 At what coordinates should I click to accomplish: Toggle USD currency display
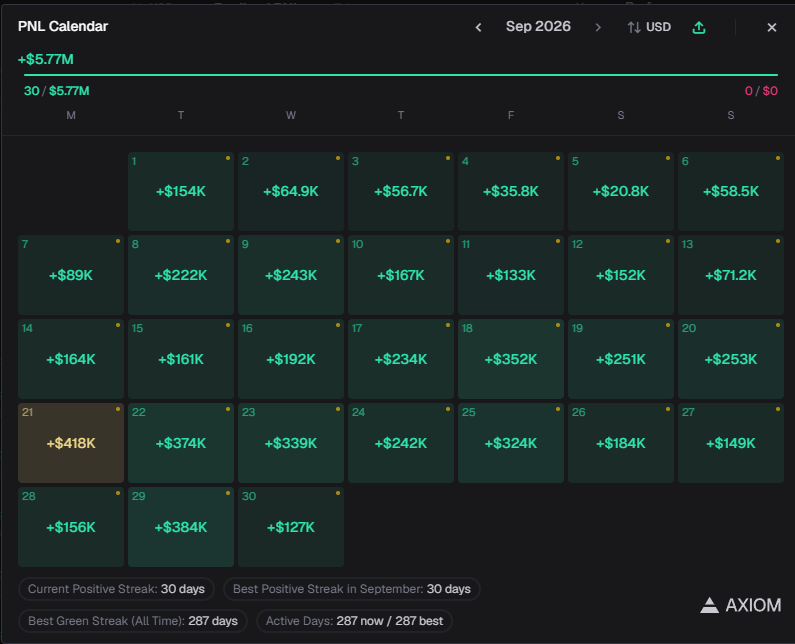pos(649,27)
